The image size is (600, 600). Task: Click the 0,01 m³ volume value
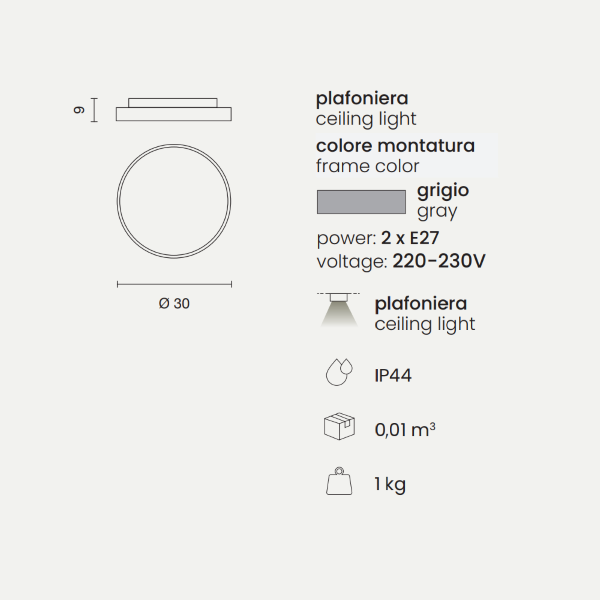pos(404,430)
